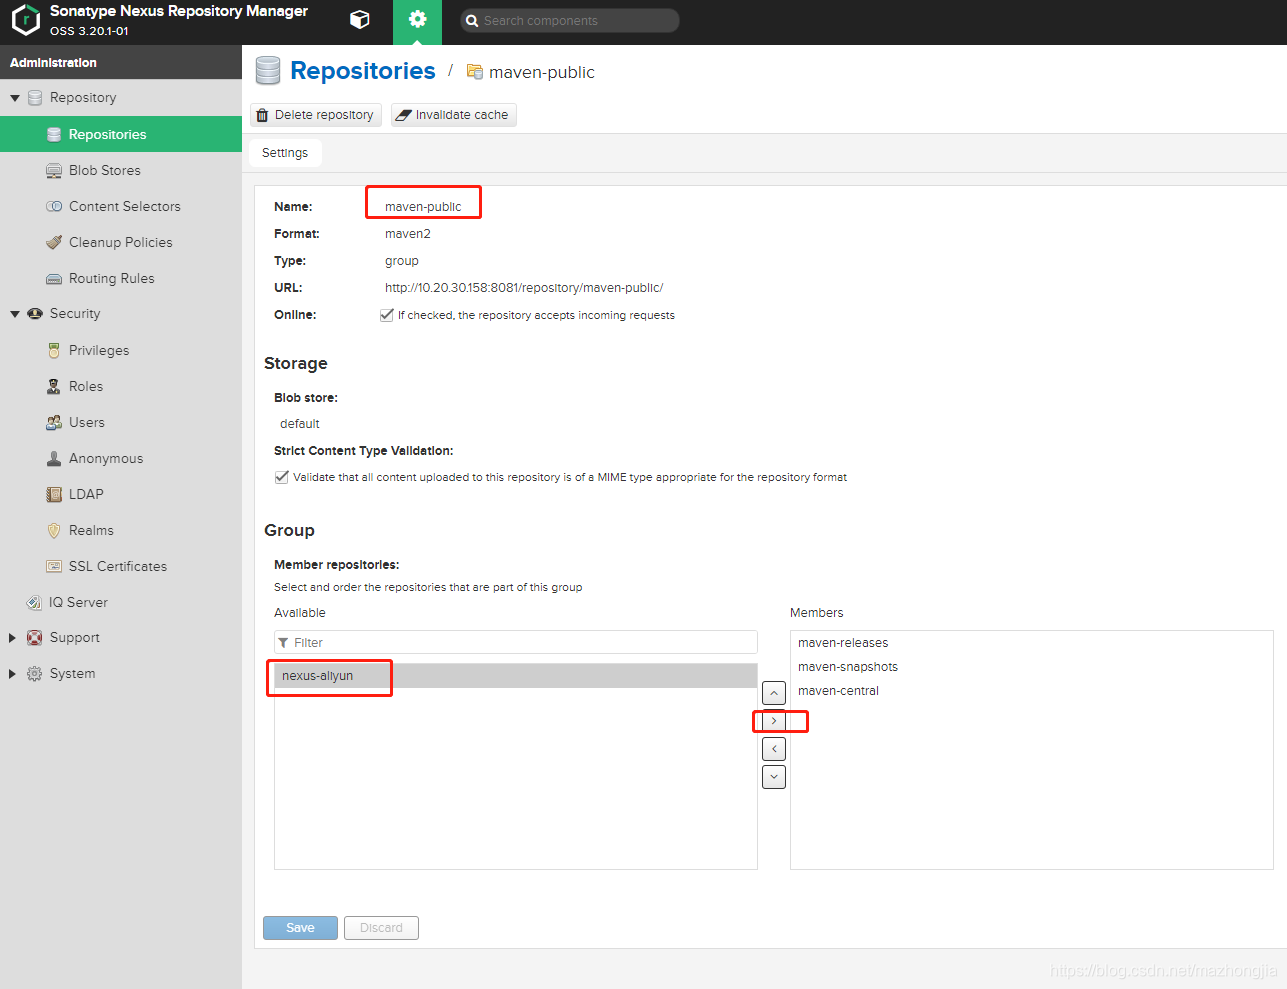Expand the Support tree section
This screenshot has height=989, width=1287.
[13, 638]
